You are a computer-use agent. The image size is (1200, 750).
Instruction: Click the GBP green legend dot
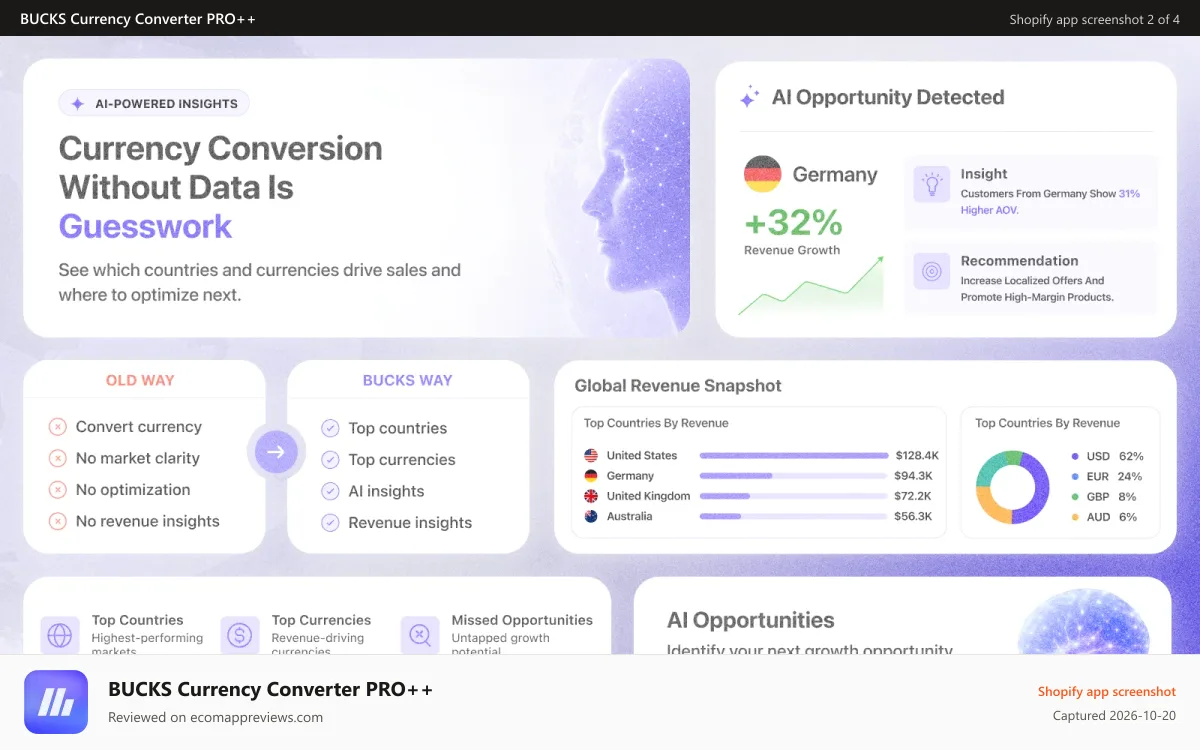tap(1075, 497)
